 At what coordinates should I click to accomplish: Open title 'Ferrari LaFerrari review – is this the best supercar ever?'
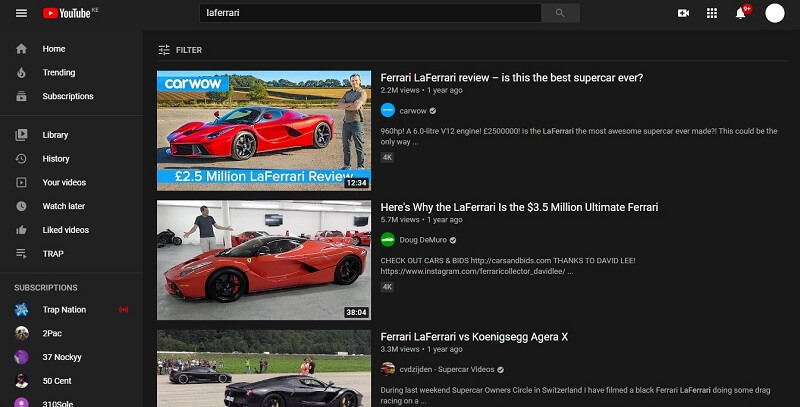coord(512,78)
